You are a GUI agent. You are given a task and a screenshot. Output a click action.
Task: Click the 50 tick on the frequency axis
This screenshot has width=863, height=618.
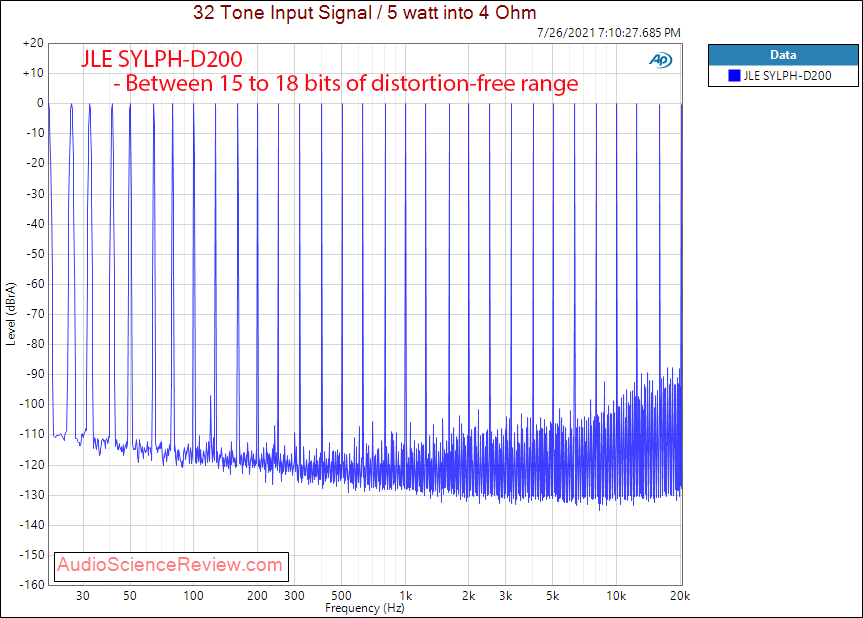click(129, 595)
